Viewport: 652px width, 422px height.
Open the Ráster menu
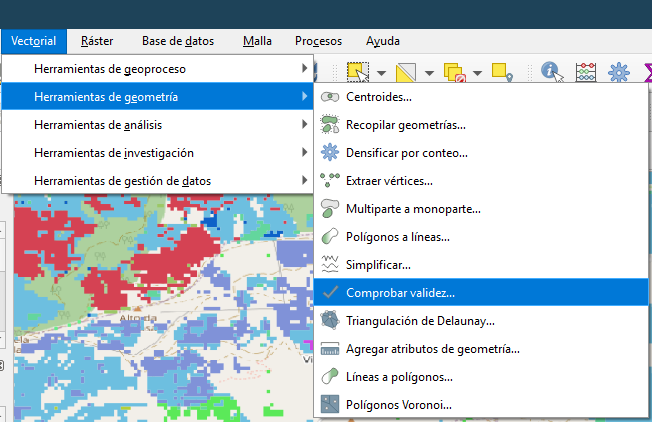tap(97, 41)
